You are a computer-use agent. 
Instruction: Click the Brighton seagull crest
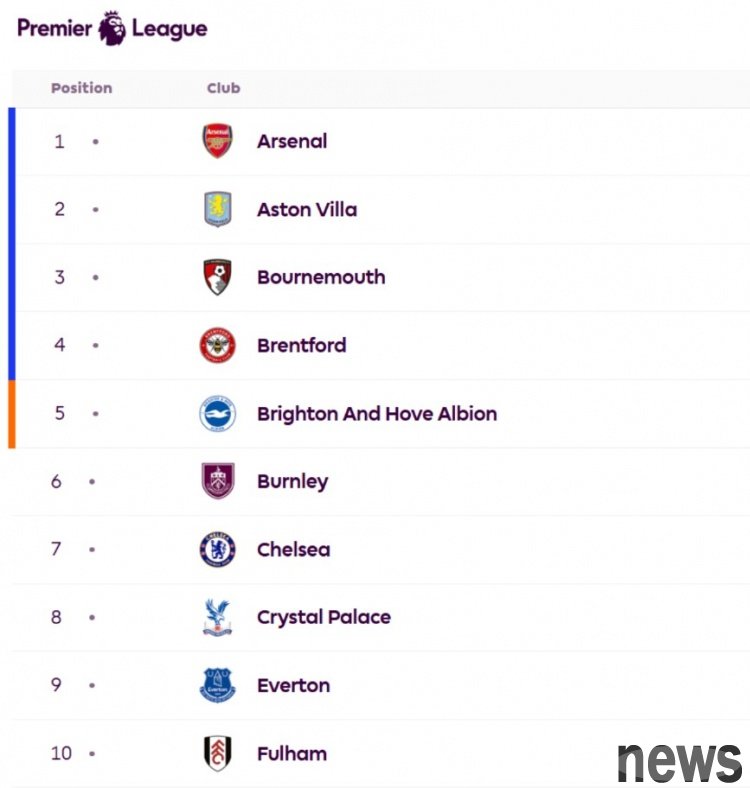[217, 413]
